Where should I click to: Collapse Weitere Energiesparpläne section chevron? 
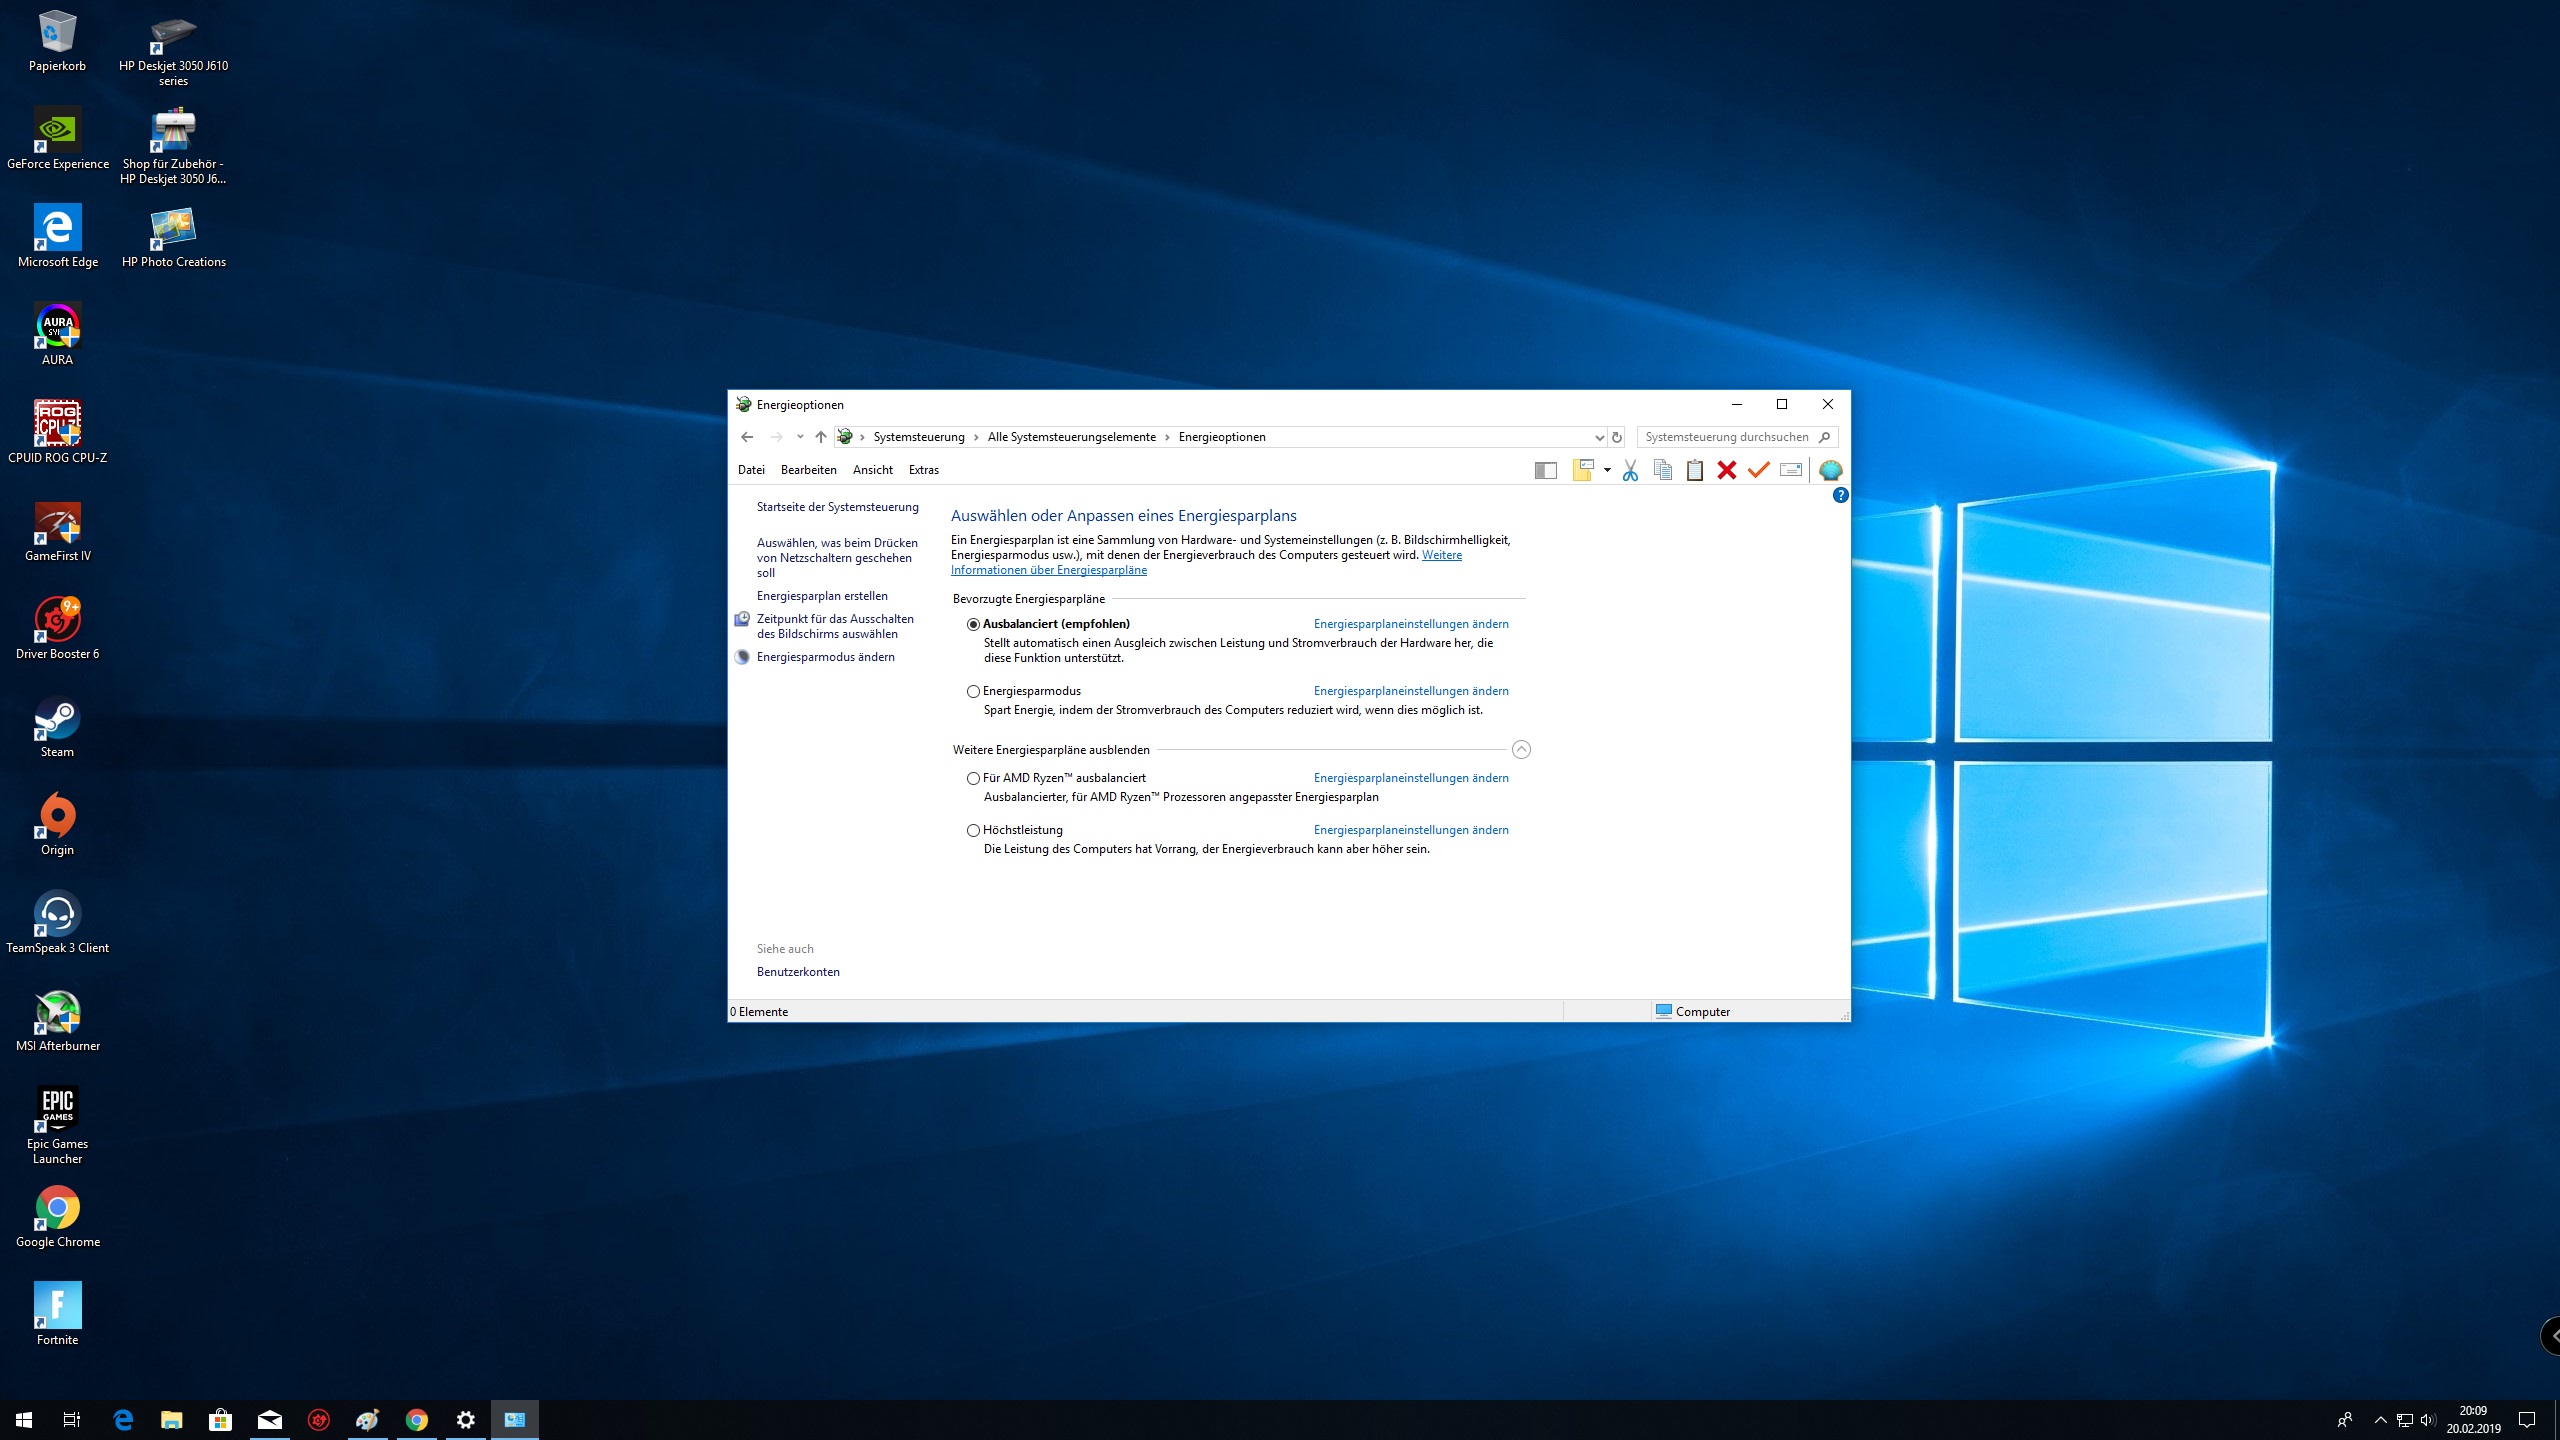pyautogui.click(x=1521, y=750)
